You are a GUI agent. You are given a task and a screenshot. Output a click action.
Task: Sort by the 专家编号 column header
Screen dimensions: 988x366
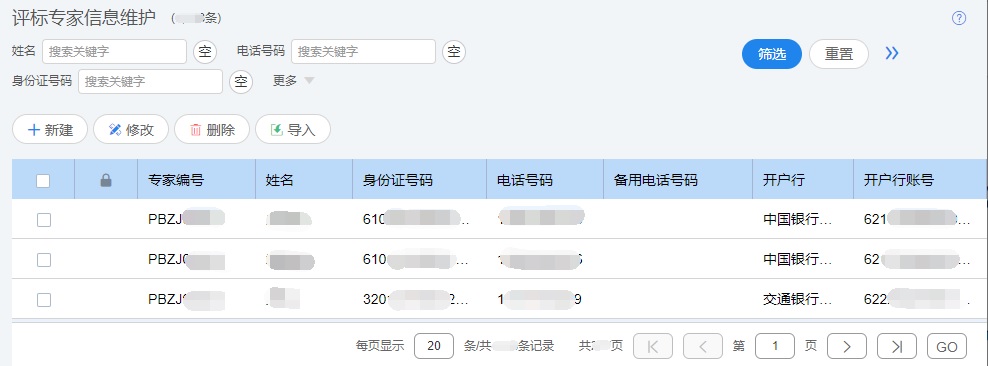pyautogui.click(x=176, y=180)
